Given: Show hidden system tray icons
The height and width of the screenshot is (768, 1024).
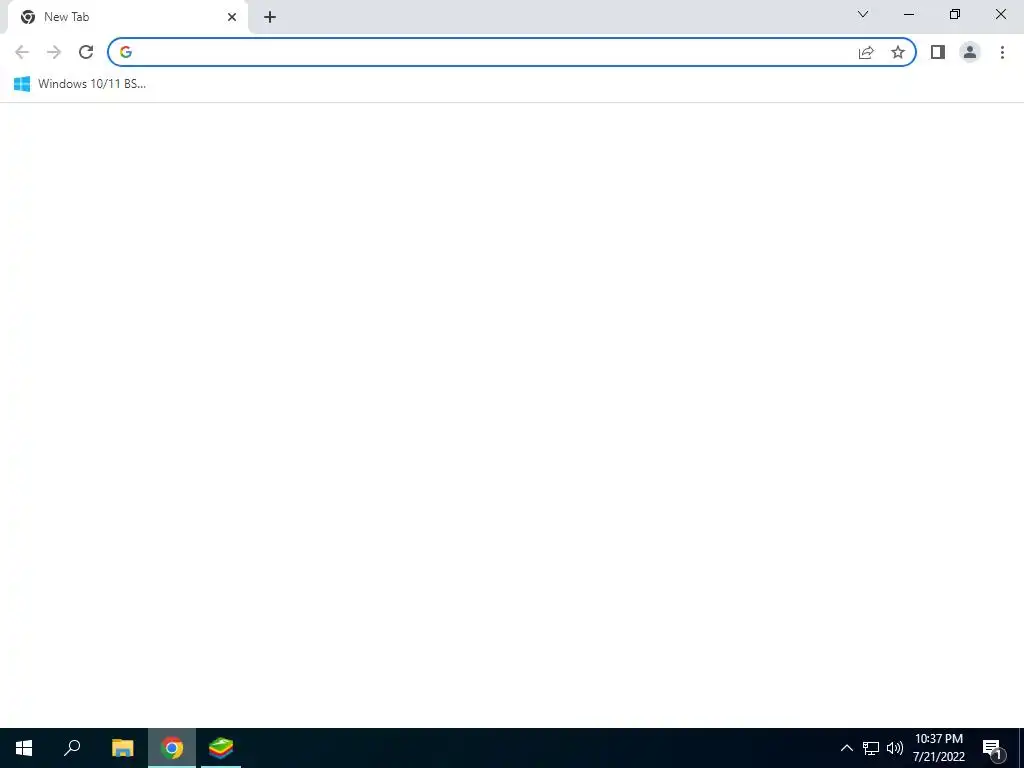Looking at the screenshot, I should coord(846,748).
